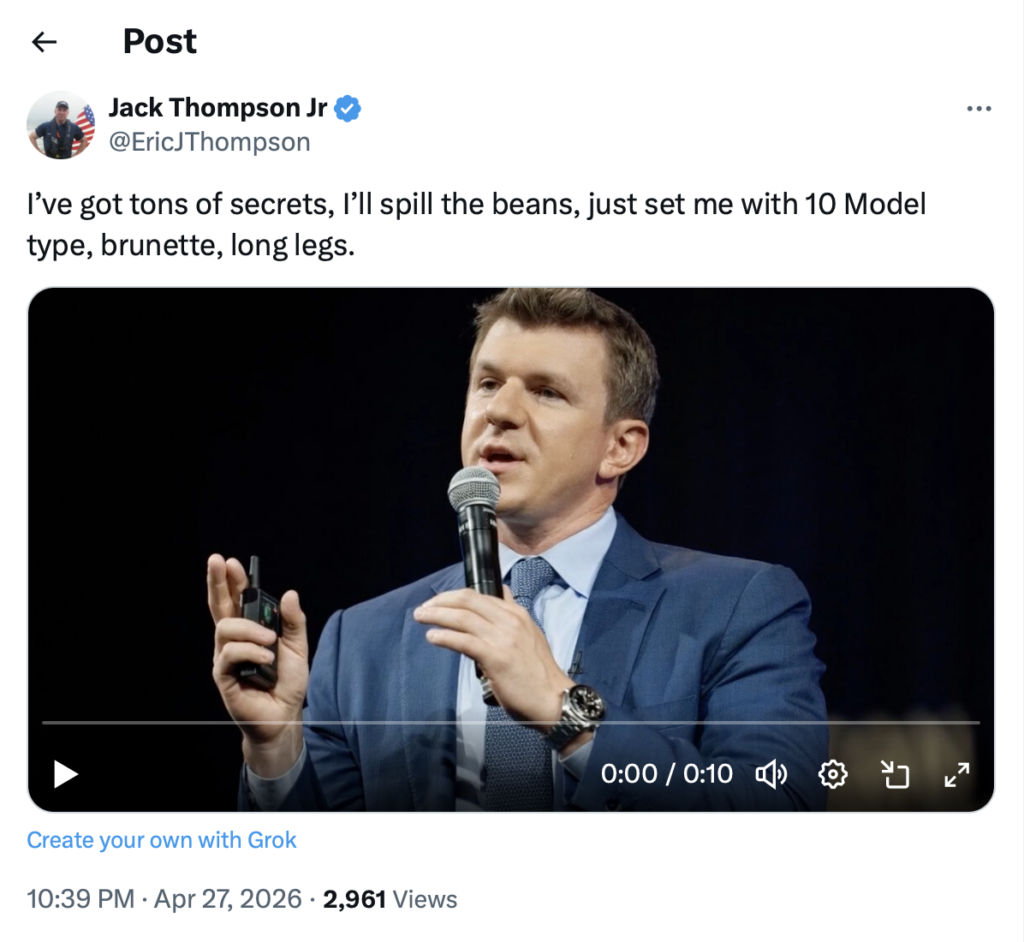Click the 'Post' page heading
The height and width of the screenshot is (942, 1024).
160,42
